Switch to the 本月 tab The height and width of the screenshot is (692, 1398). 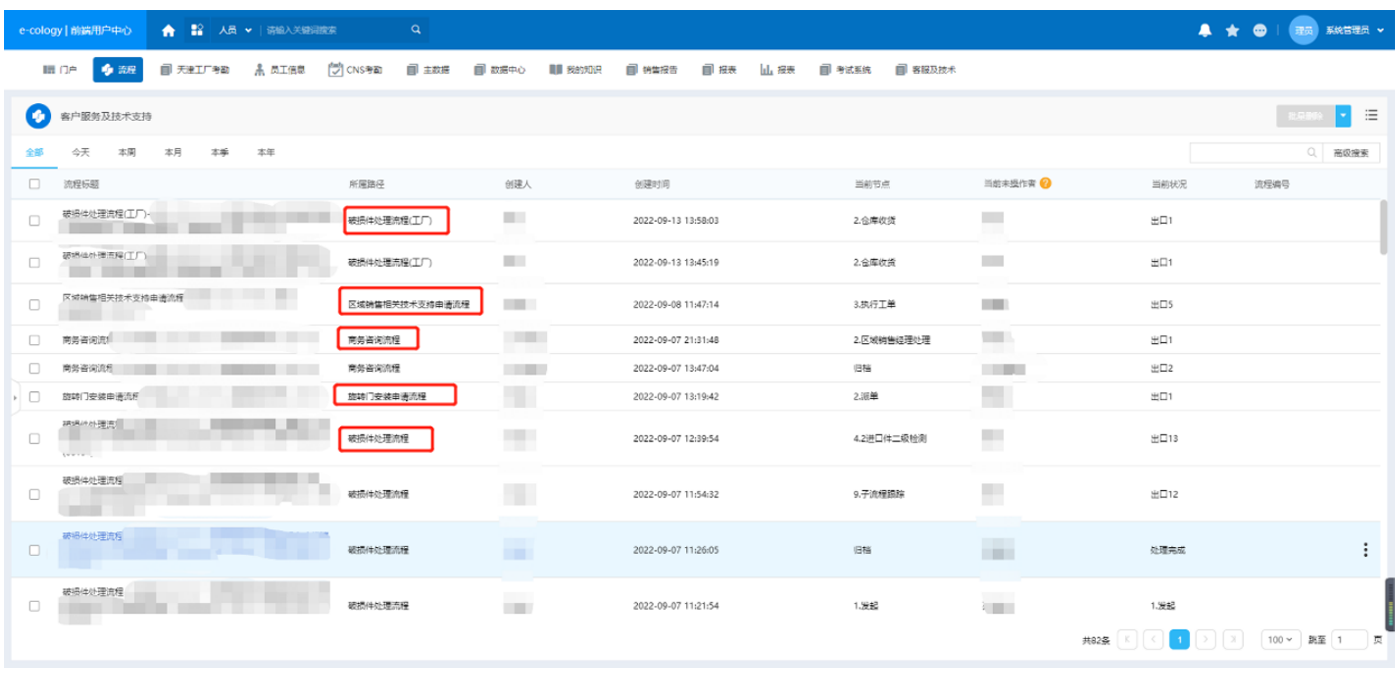[173, 153]
